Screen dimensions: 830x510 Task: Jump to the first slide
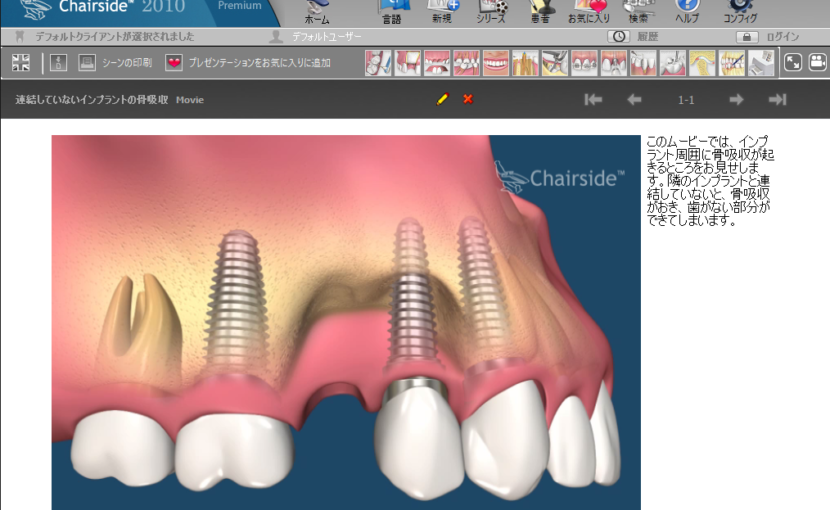pos(593,99)
